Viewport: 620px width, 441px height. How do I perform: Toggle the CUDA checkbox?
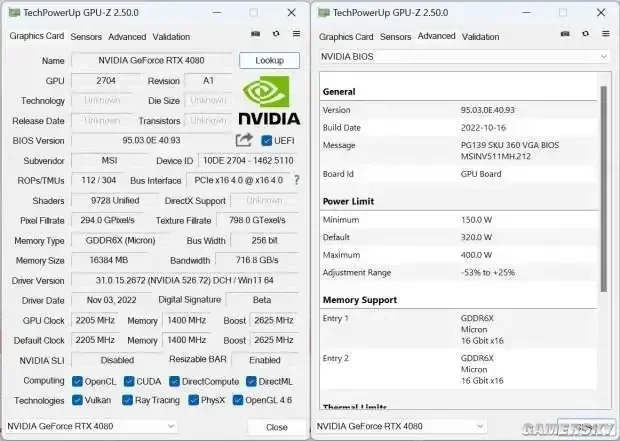129,381
